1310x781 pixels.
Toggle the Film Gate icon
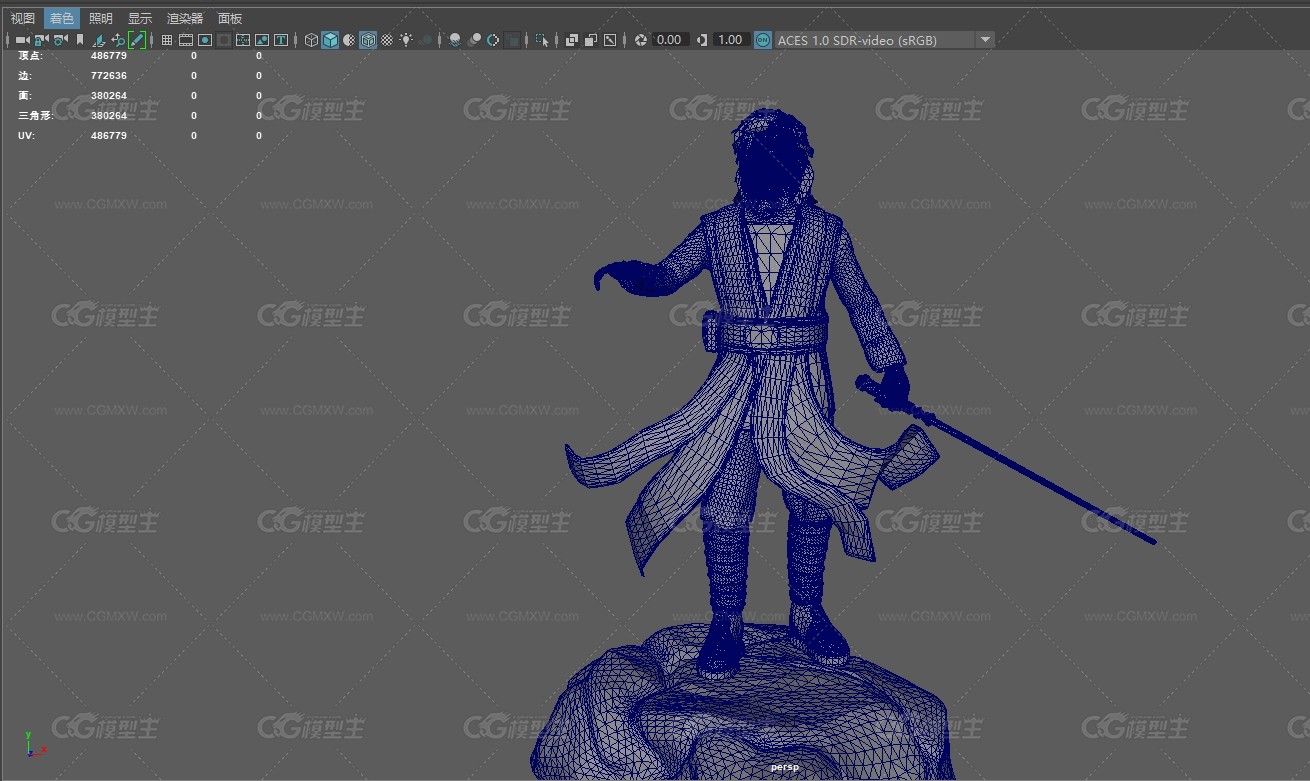[186, 40]
